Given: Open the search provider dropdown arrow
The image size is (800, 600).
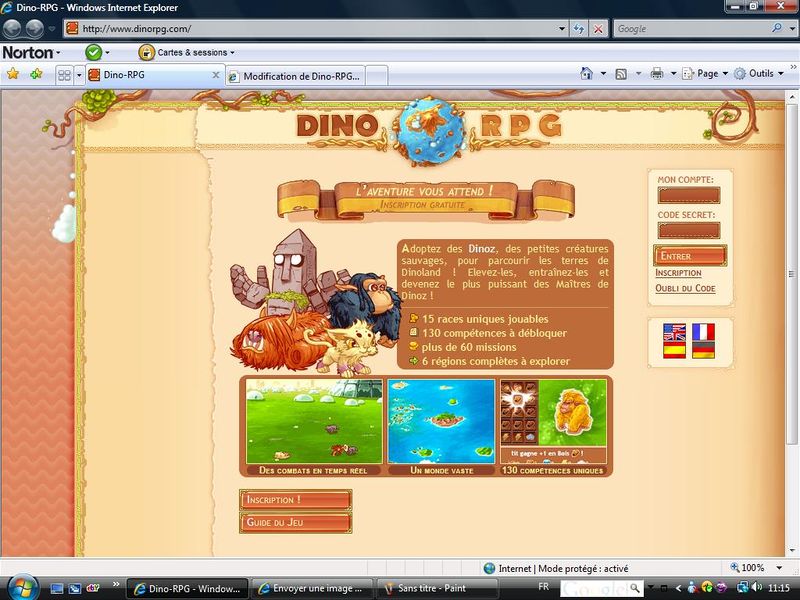Looking at the screenshot, I should pyautogui.click(x=792, y=29).
